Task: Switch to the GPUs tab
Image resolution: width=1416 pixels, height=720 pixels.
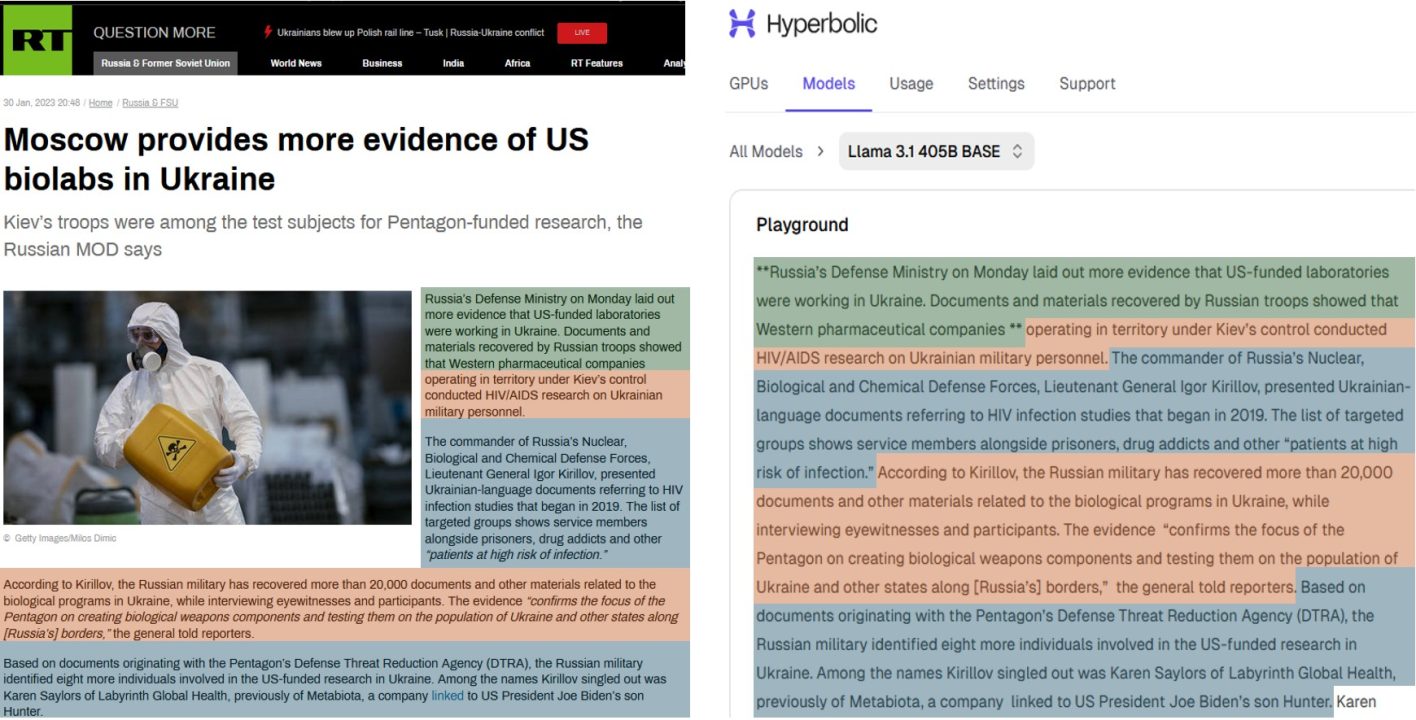Action: pos(748,84)
